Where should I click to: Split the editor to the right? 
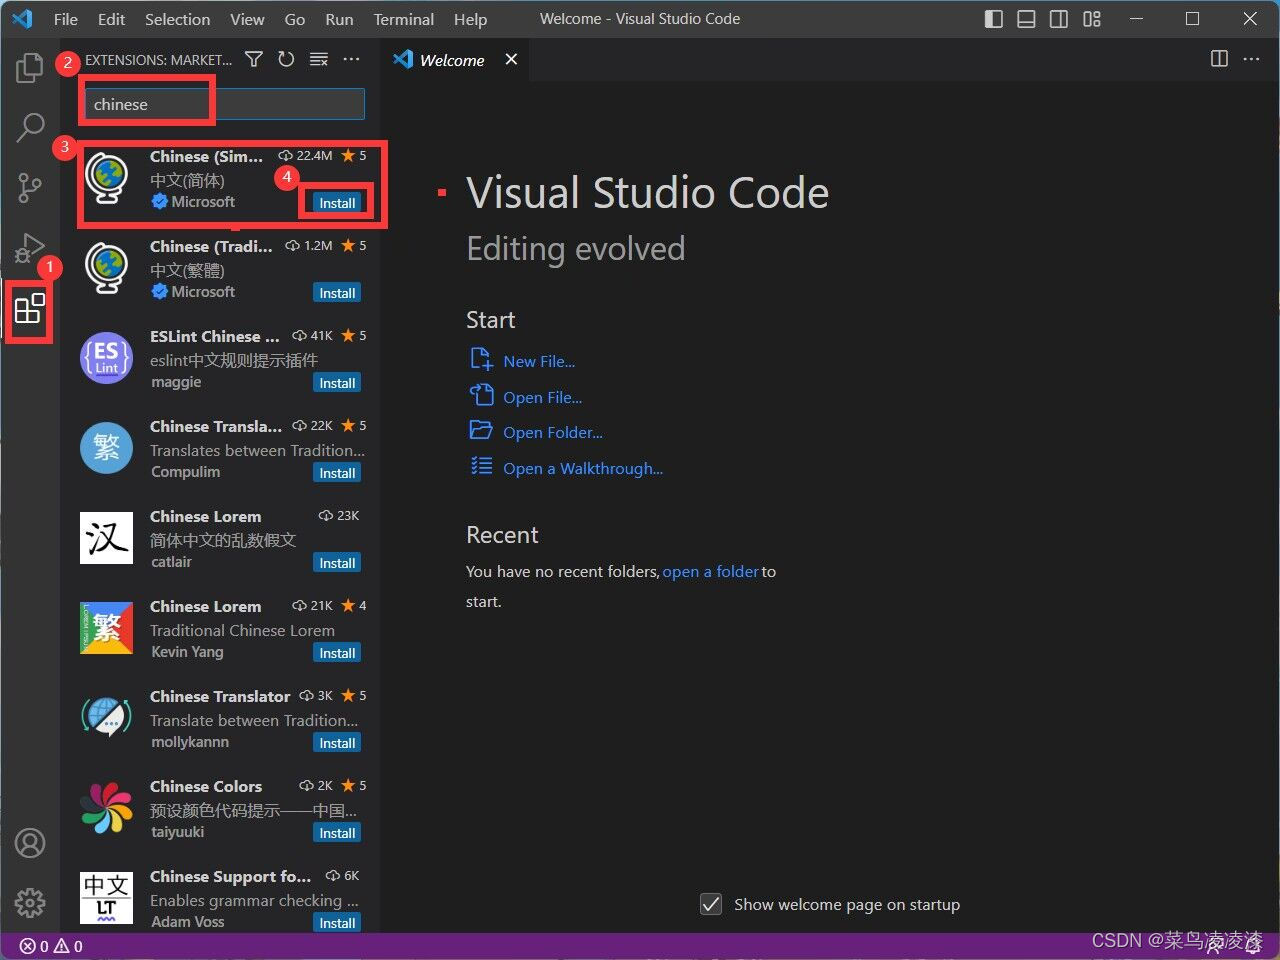(1219, 59)
